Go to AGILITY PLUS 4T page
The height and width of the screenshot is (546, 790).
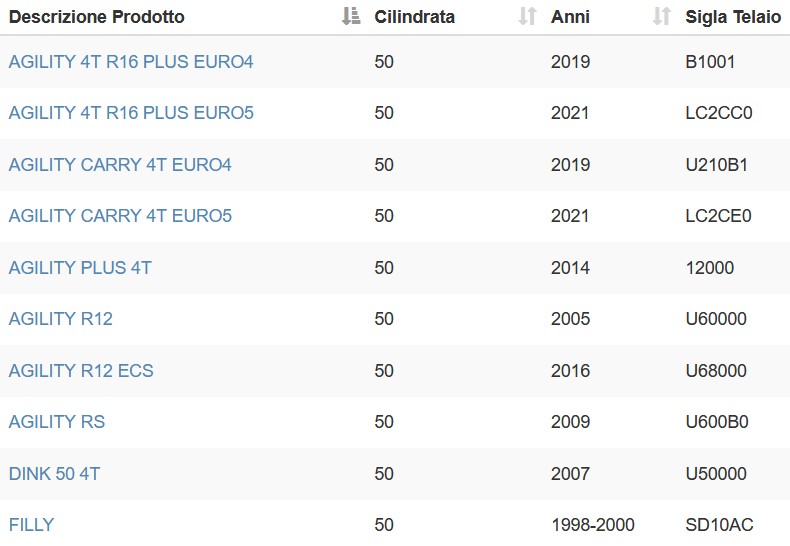point(80,268)
